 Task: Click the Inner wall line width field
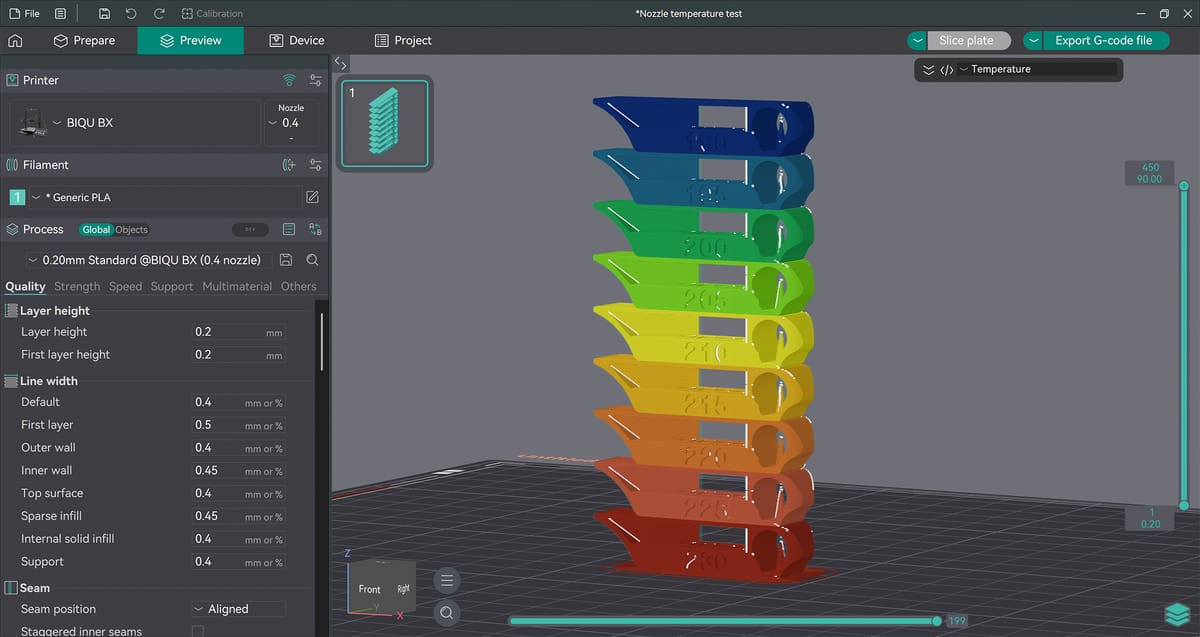click(238, 471)
